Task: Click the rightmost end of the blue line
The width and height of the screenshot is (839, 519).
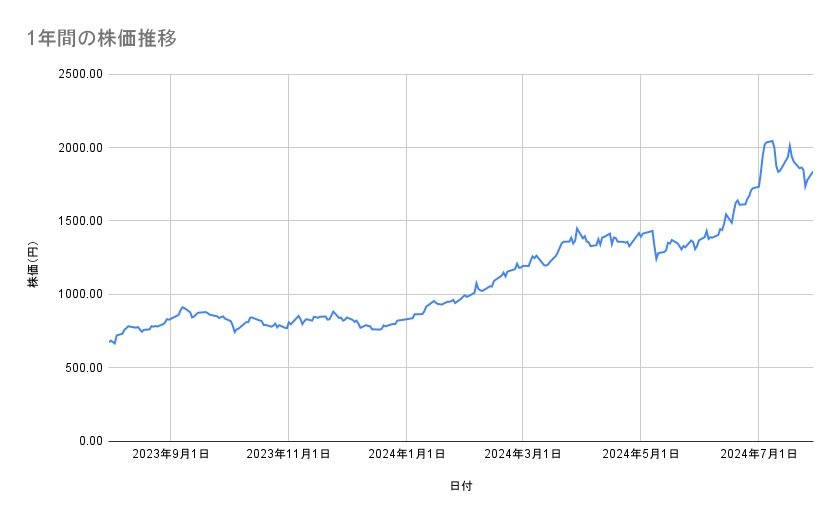Action: click(812, 172)
